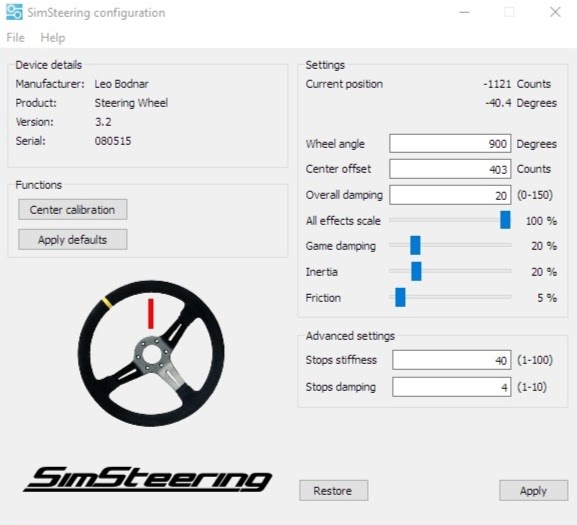Screen dimensions: 577x525
Task: Close the SimSteering configuration window
Action: [x=555, y=12]
